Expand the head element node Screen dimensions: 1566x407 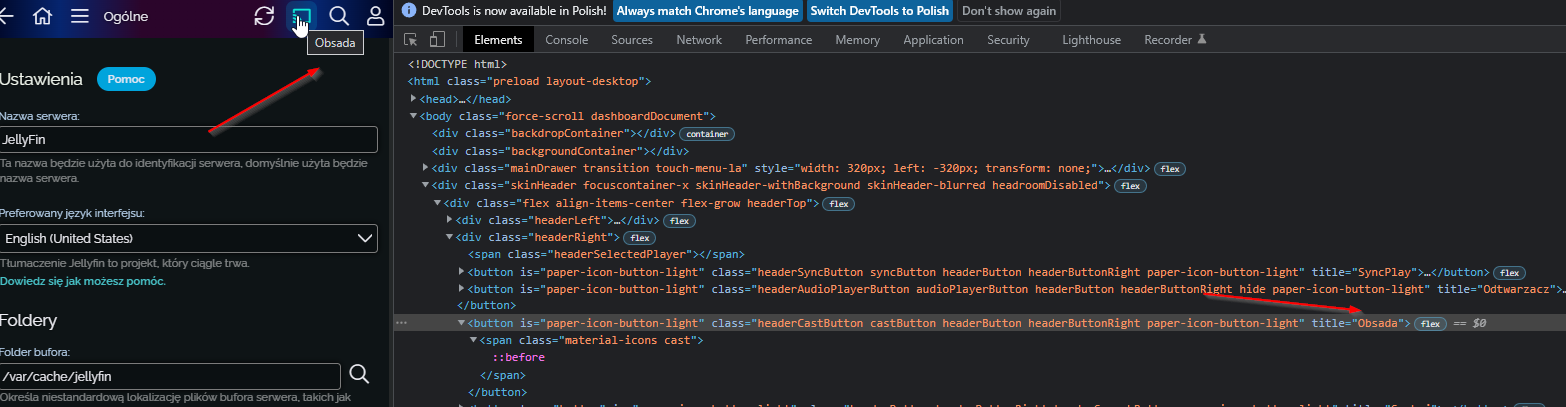point(414,99)
